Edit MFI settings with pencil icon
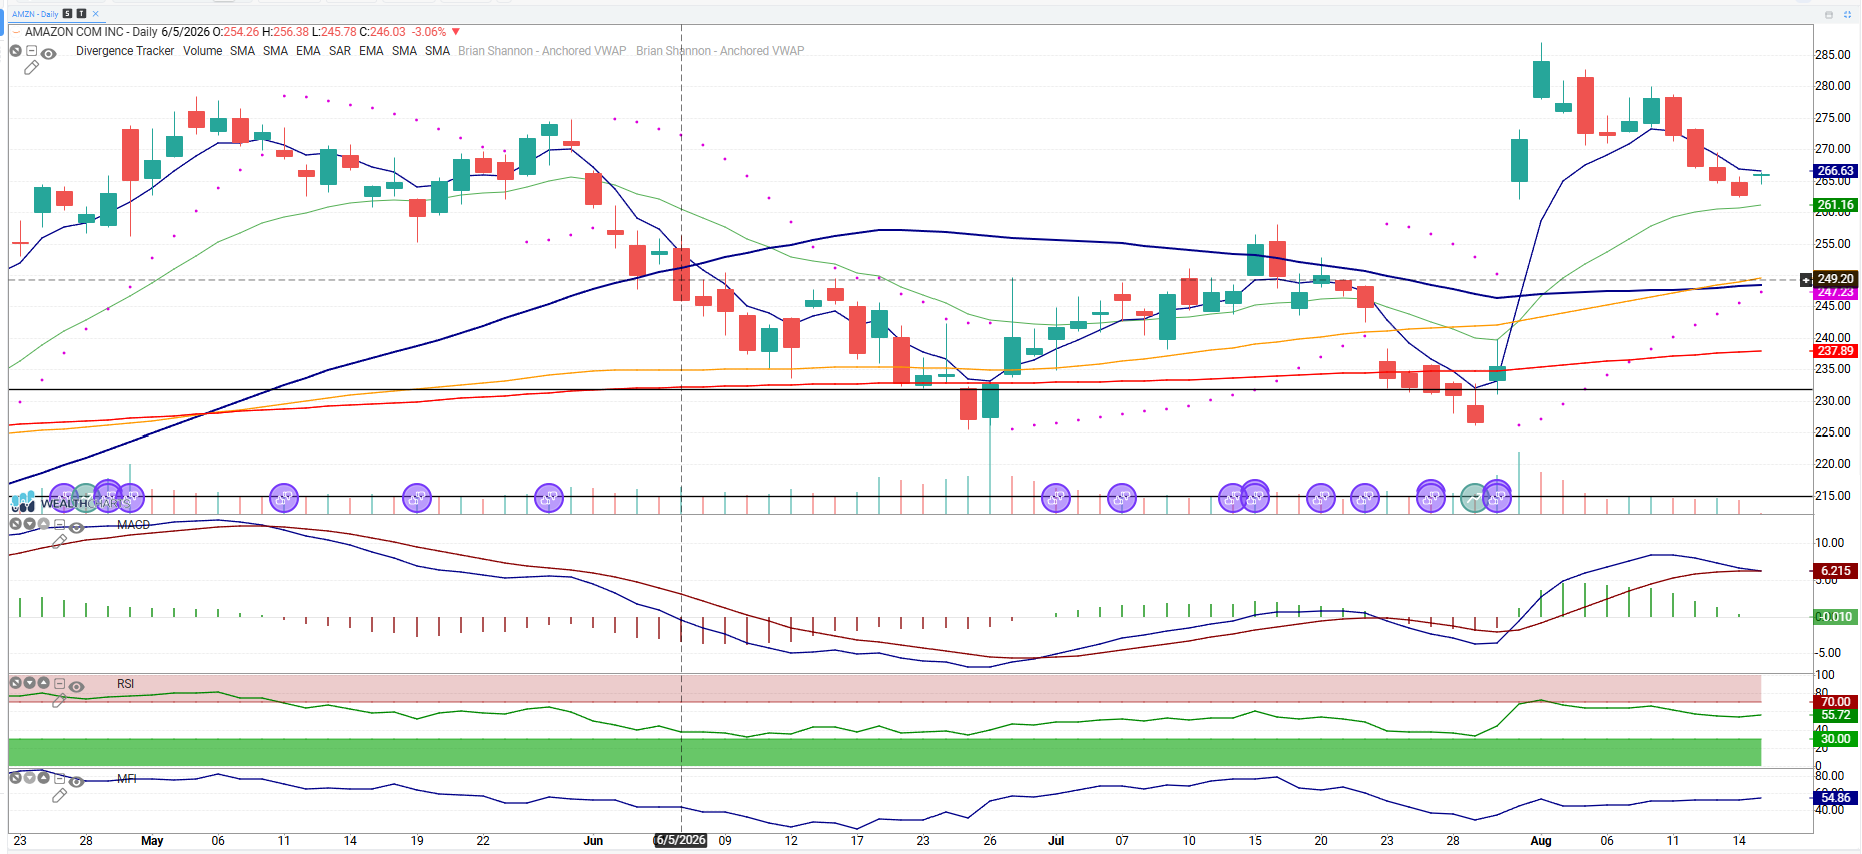 coord(59,795)
